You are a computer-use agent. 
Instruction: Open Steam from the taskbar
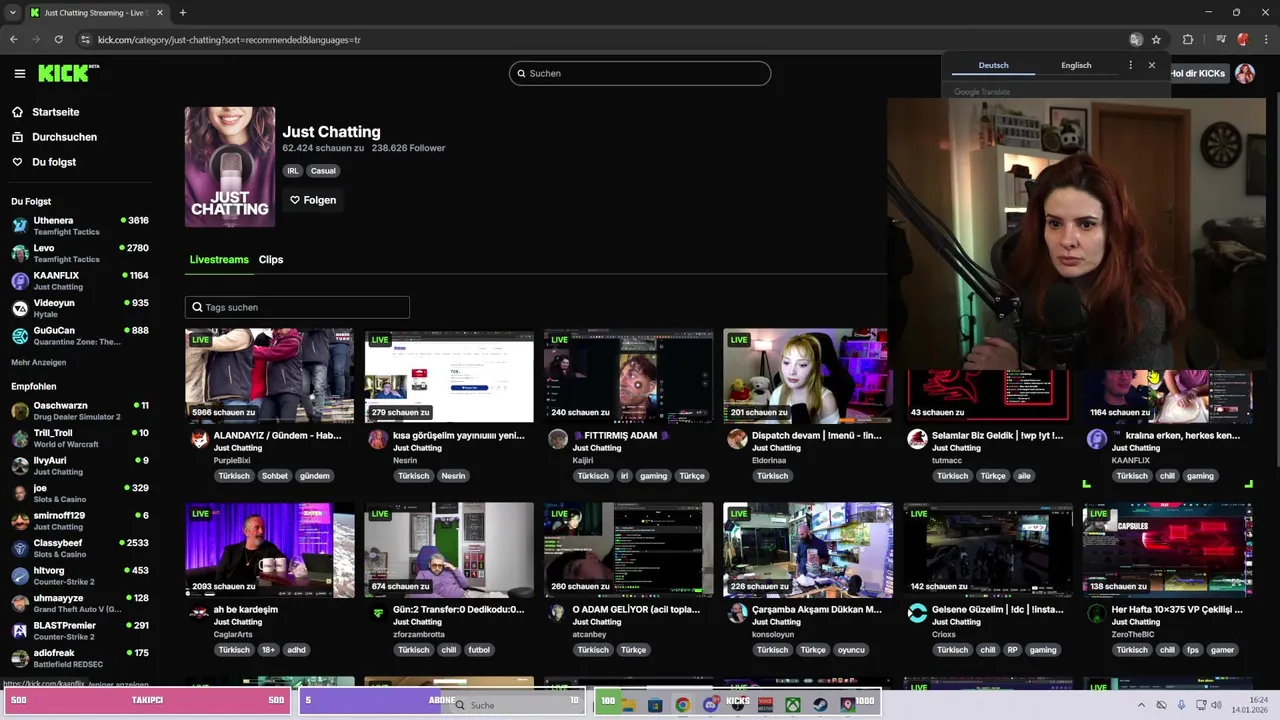(x=820, y=704)
